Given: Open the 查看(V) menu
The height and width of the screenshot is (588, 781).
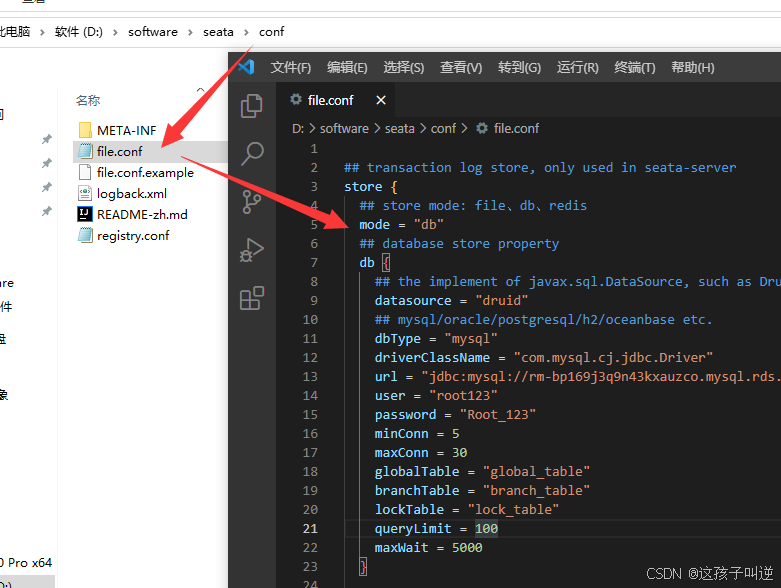Looking at the screenshot, I should pos(461,67).
